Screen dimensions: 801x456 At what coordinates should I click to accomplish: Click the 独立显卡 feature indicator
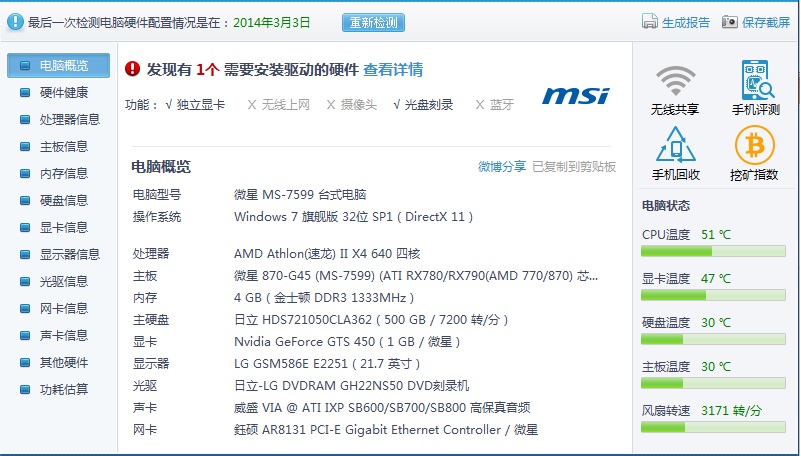[195, 105]
